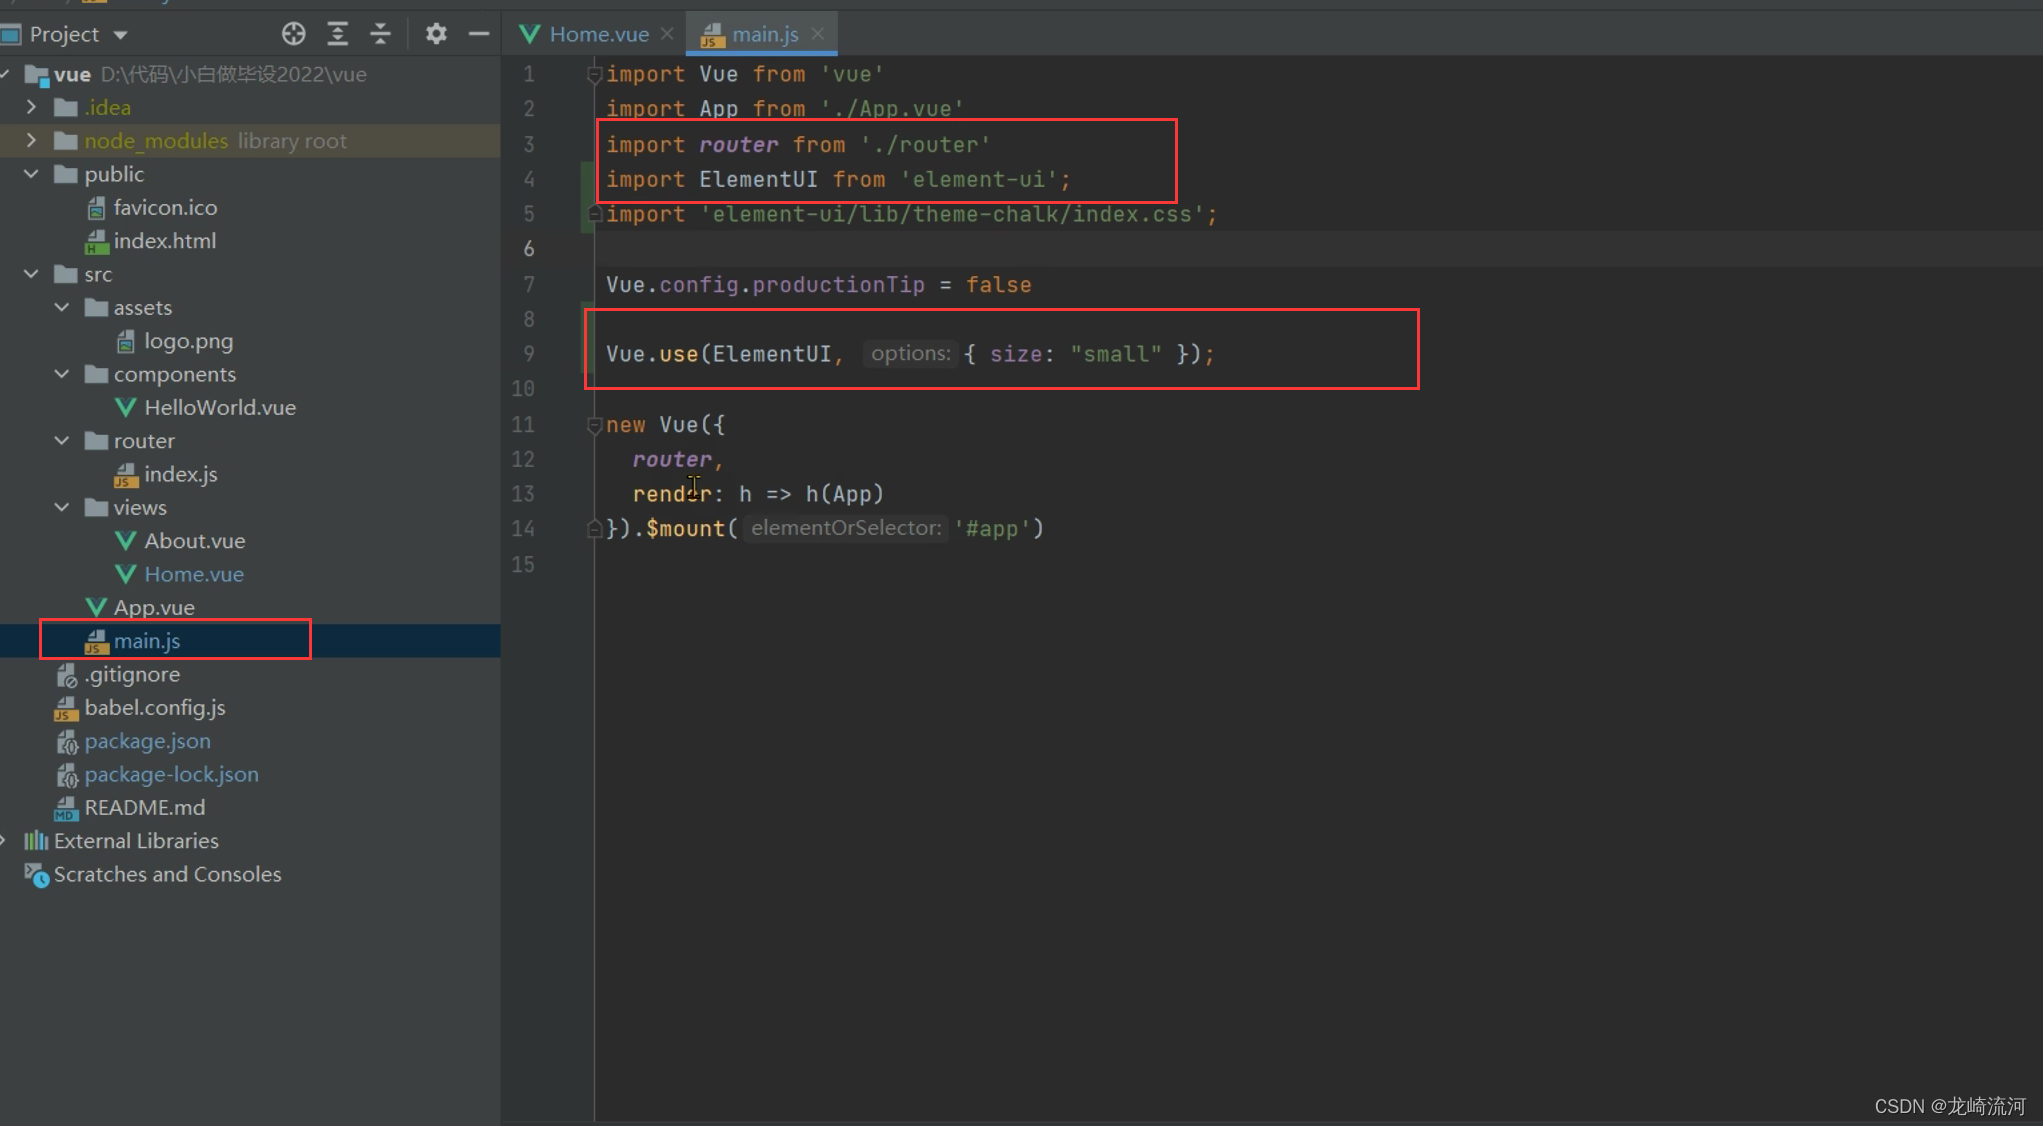
Task: Click the JS file icon beside babel.config.js
Action: point(66,708)
